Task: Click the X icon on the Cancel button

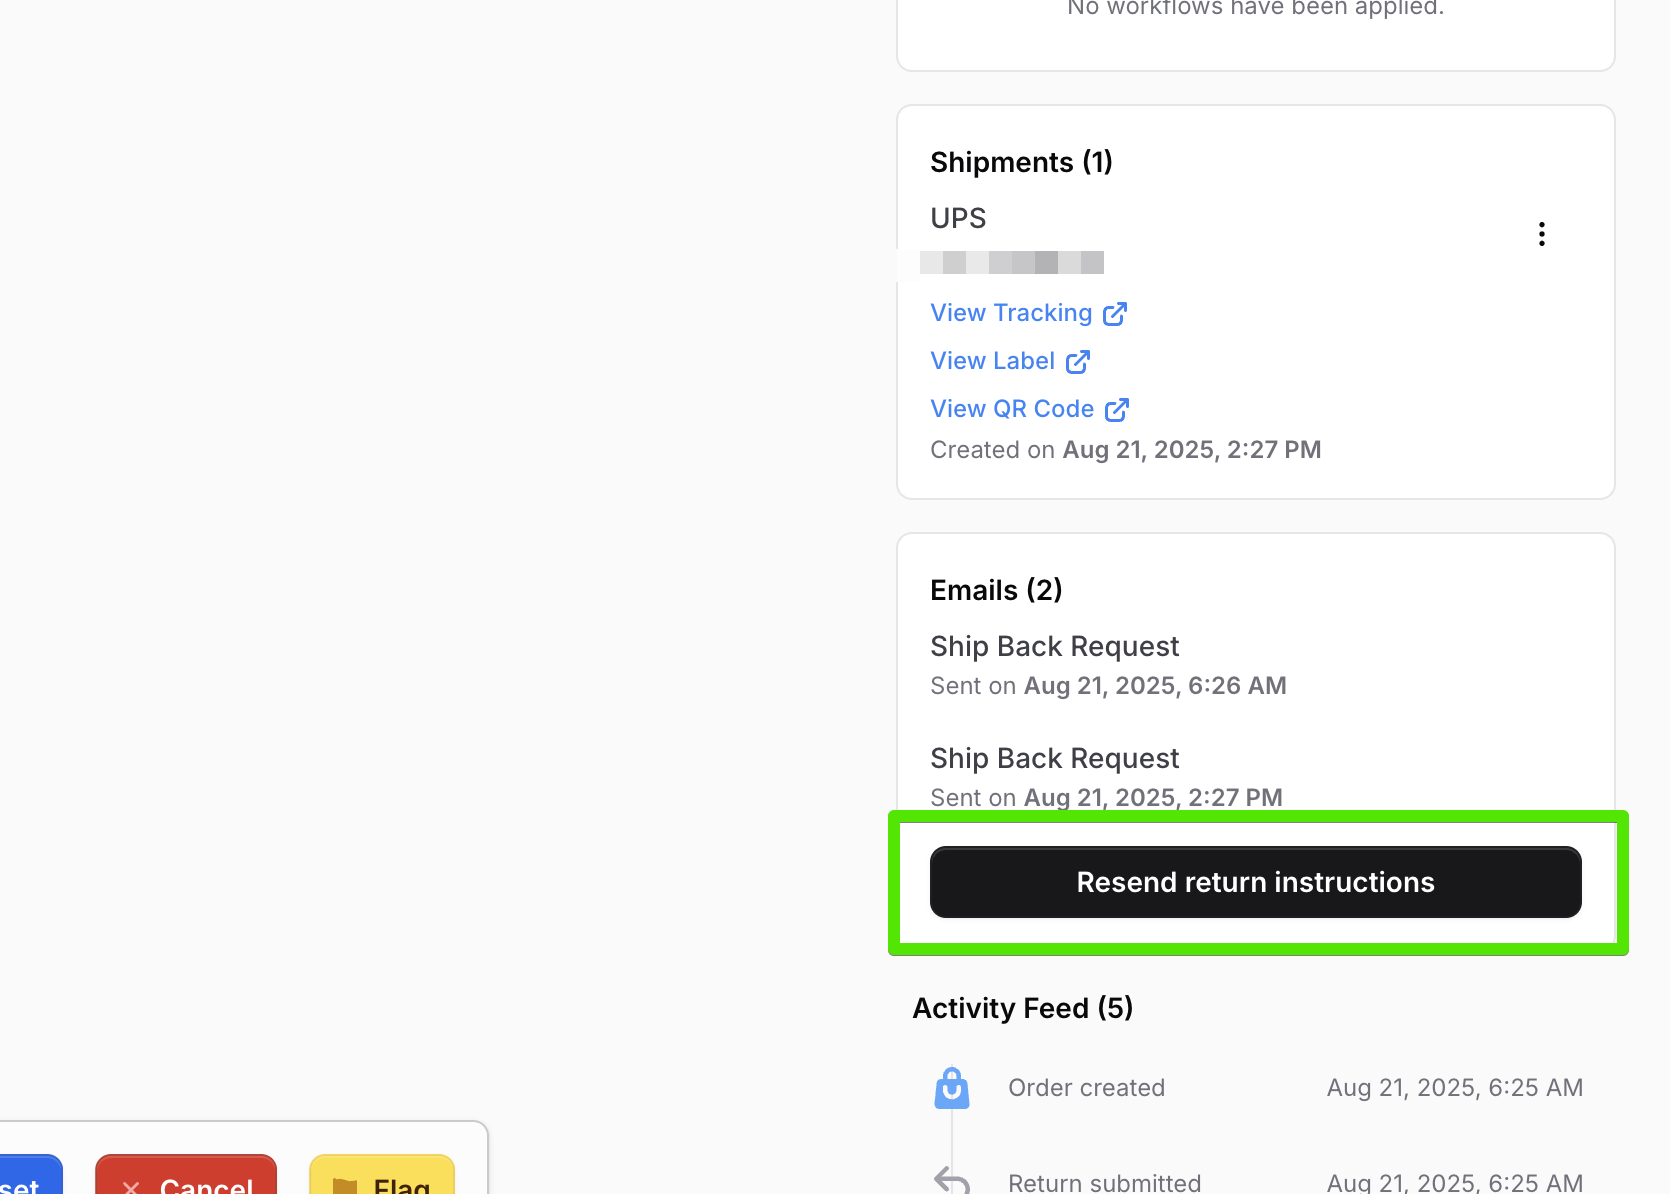Action: [131, 1185]
